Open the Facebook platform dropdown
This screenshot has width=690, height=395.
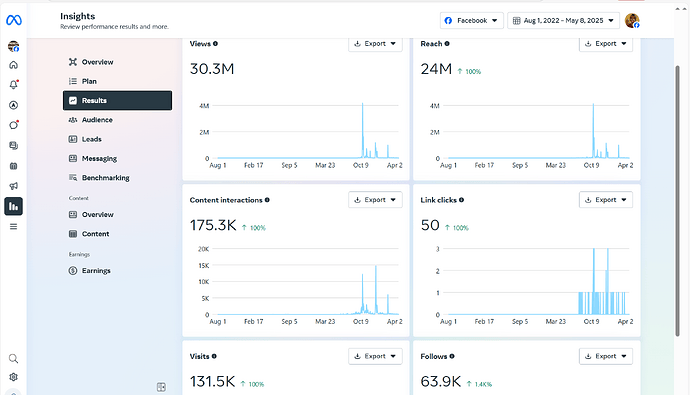coord(471,21)
